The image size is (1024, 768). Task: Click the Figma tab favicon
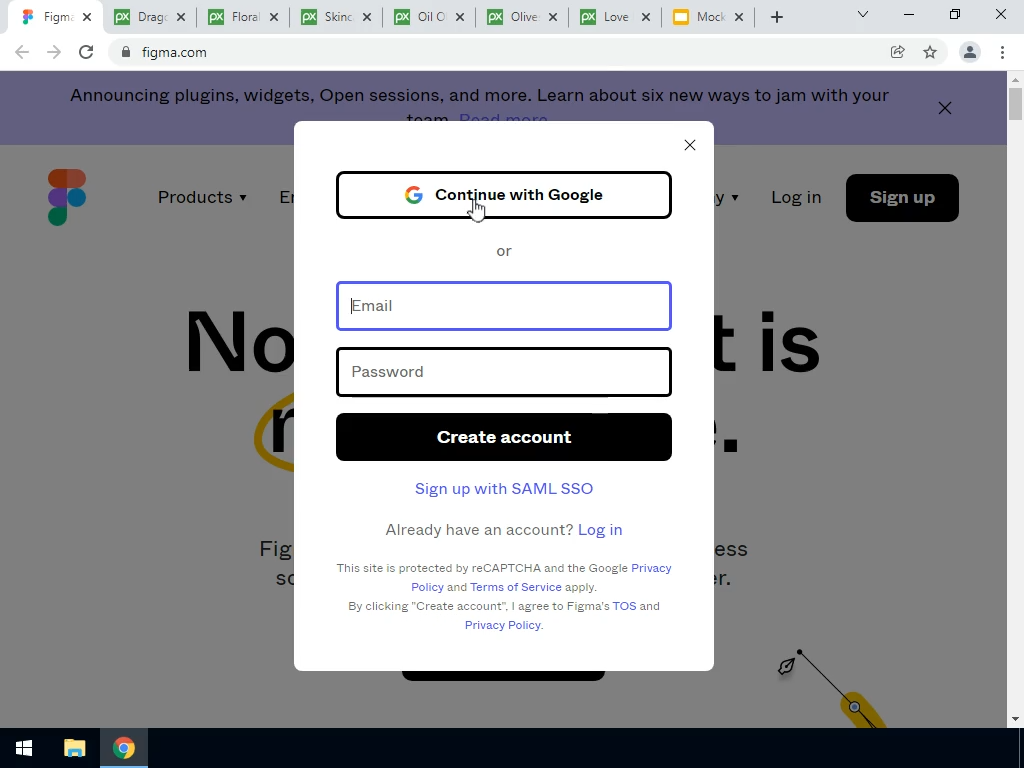coord(27,17)
